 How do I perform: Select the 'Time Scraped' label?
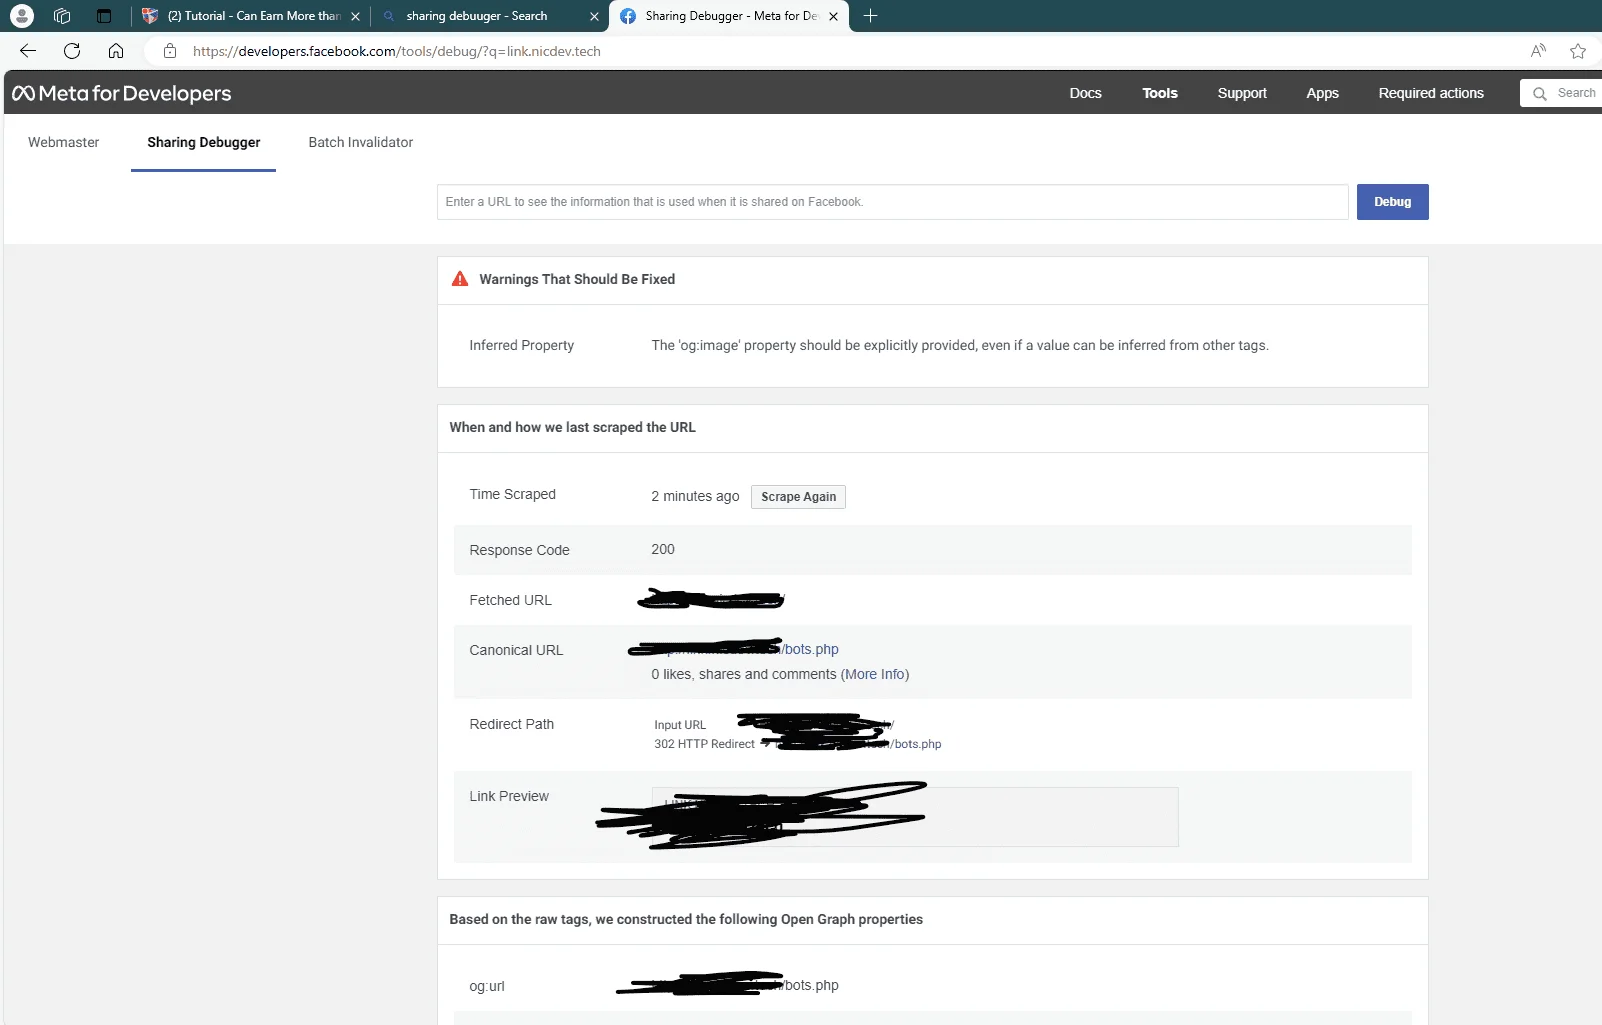click(x=512, y=494)
